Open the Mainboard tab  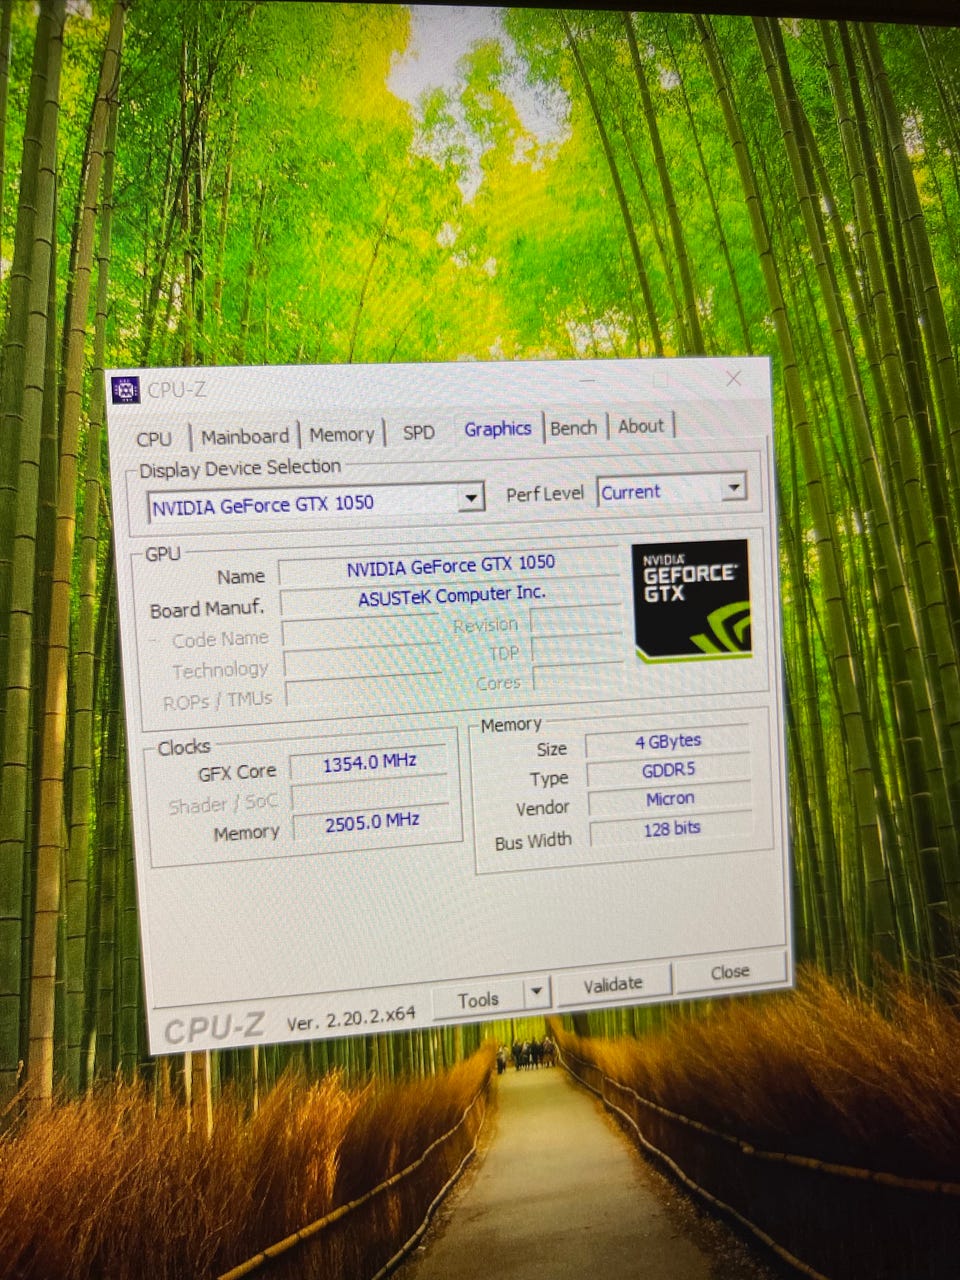244,436
